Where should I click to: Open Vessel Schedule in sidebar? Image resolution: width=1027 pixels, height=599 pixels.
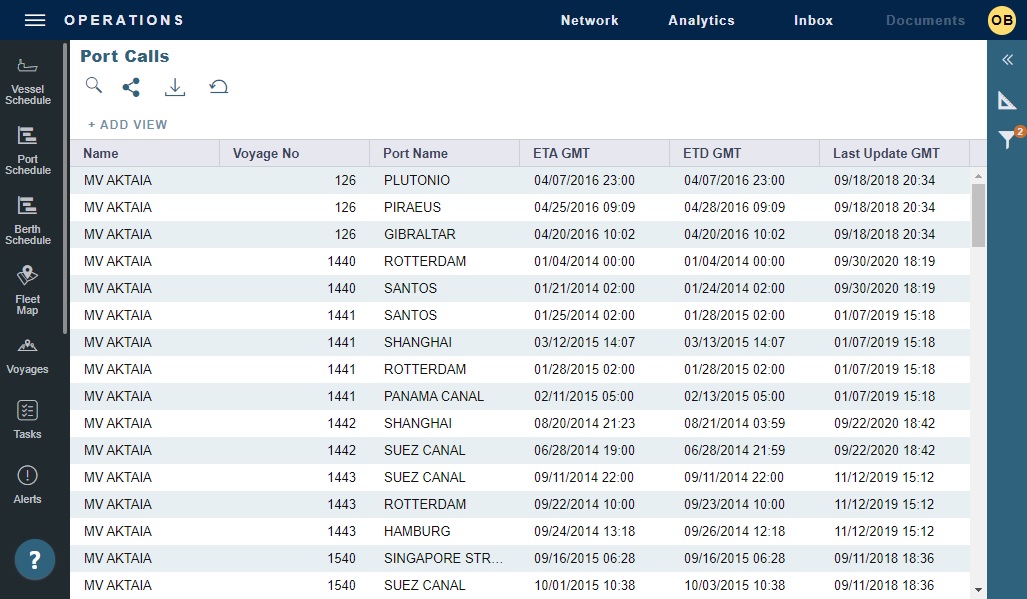[28, 82]
